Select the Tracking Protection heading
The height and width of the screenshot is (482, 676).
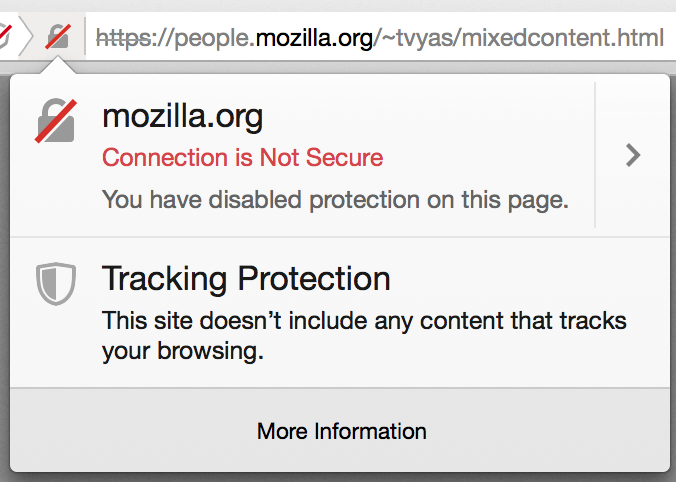(x=246, y=279)
